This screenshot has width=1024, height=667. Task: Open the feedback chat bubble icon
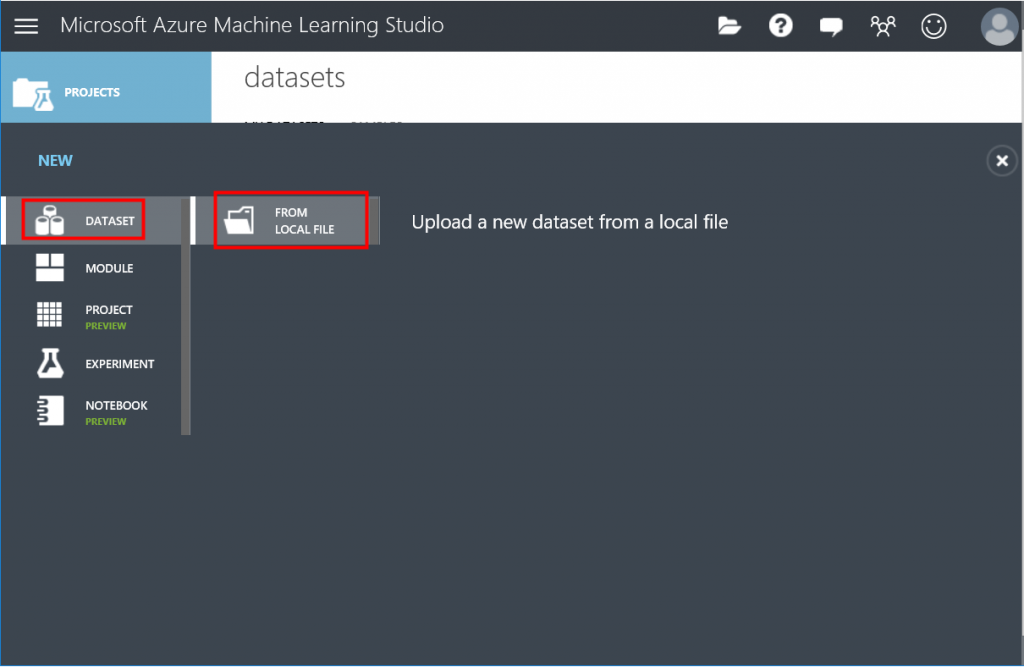click(831, 27)
